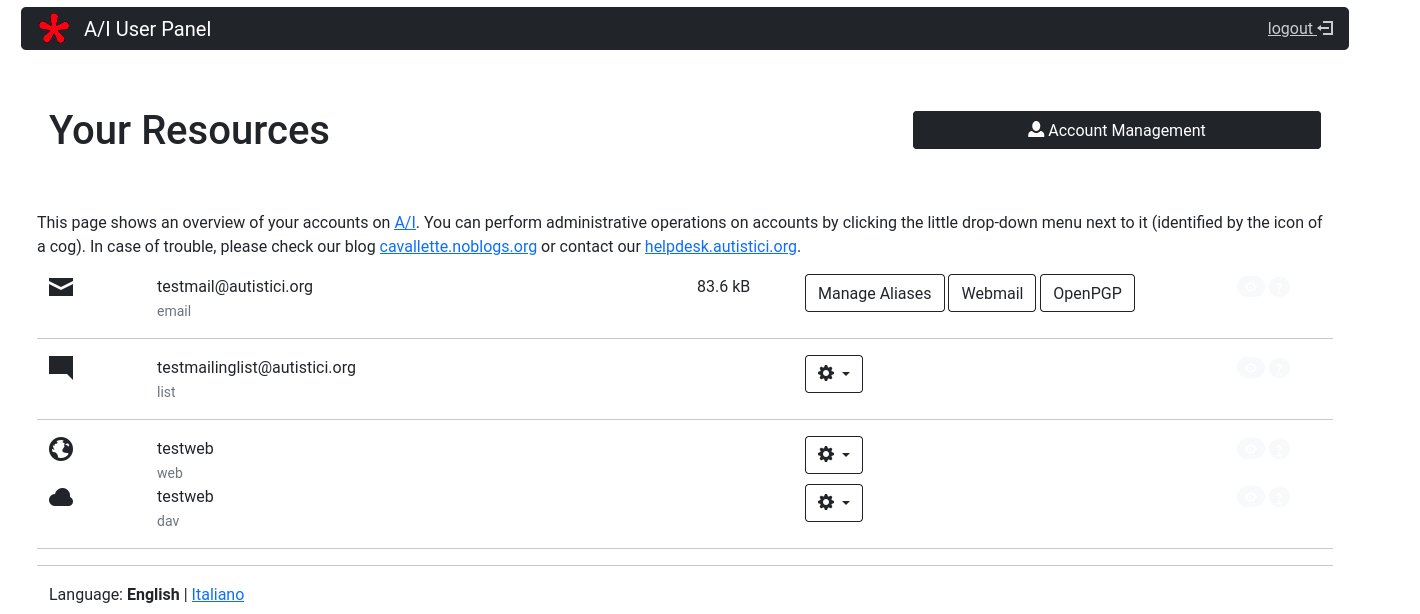This screenshot has width=1420, height=614.
Task: Toggle the faded eye icon in email row
Action: point(1250,288)
